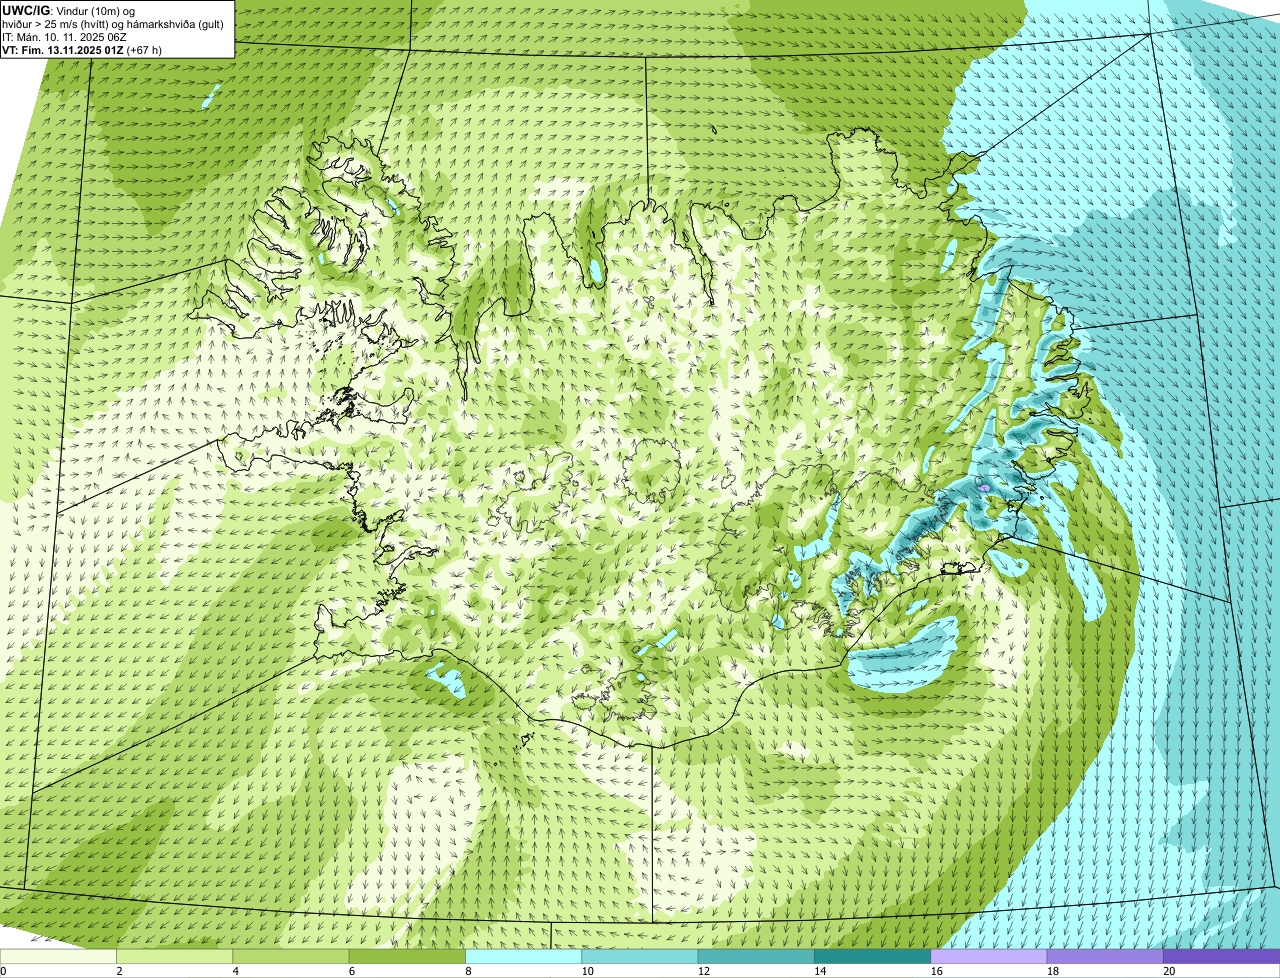Select the 4–6 m/s green legend swatch
Image resolution: width=1280 pixels, height=978 pixels.
(292, 957)
